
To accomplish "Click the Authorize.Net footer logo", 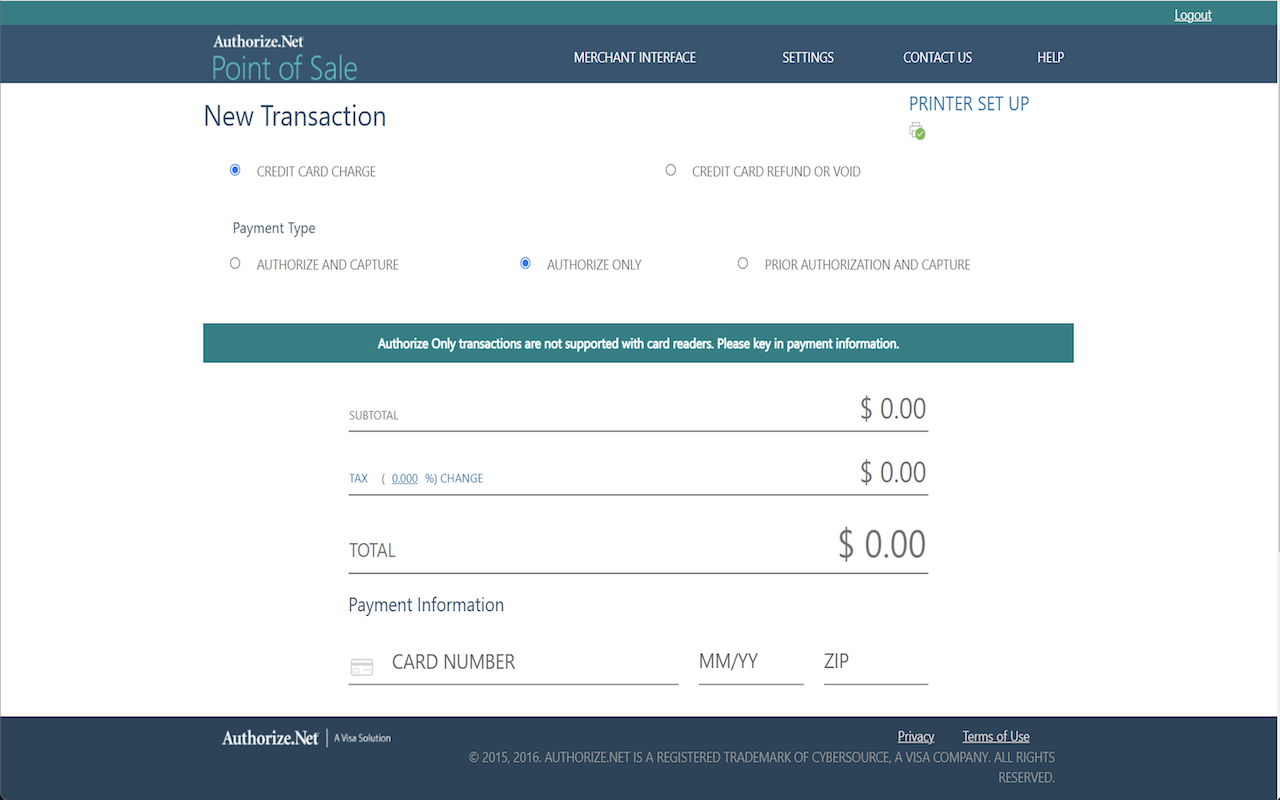I will [268, 737].
